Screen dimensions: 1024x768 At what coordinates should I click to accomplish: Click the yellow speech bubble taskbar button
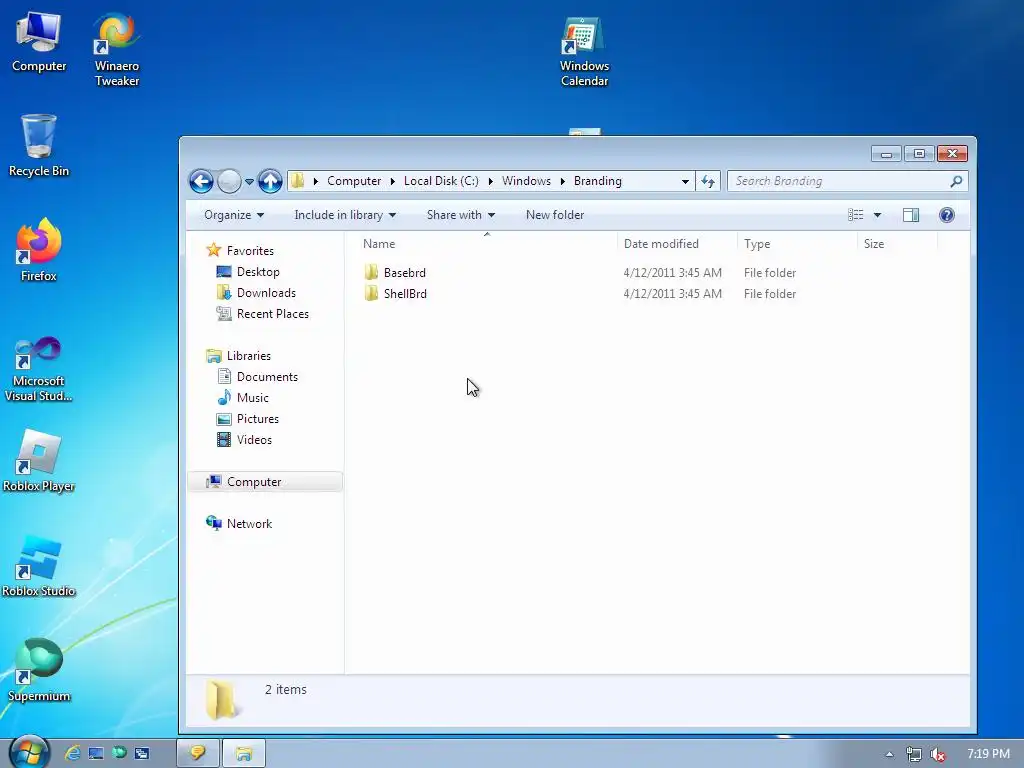tap(198, 753)
